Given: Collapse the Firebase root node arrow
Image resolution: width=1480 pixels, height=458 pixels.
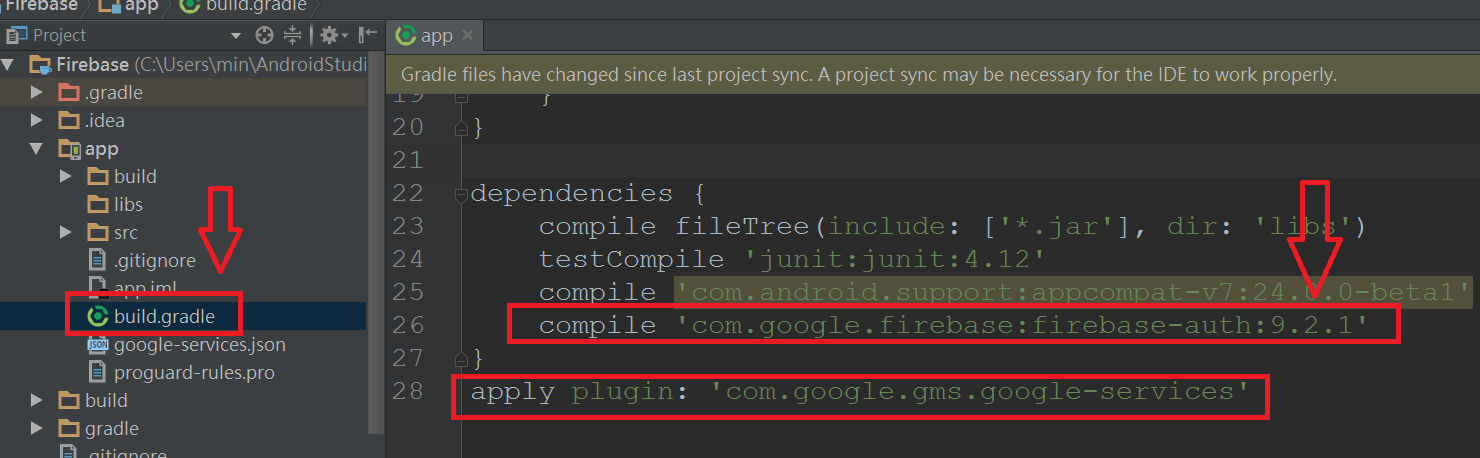Looking at the screenshot, I should (10, 65).
